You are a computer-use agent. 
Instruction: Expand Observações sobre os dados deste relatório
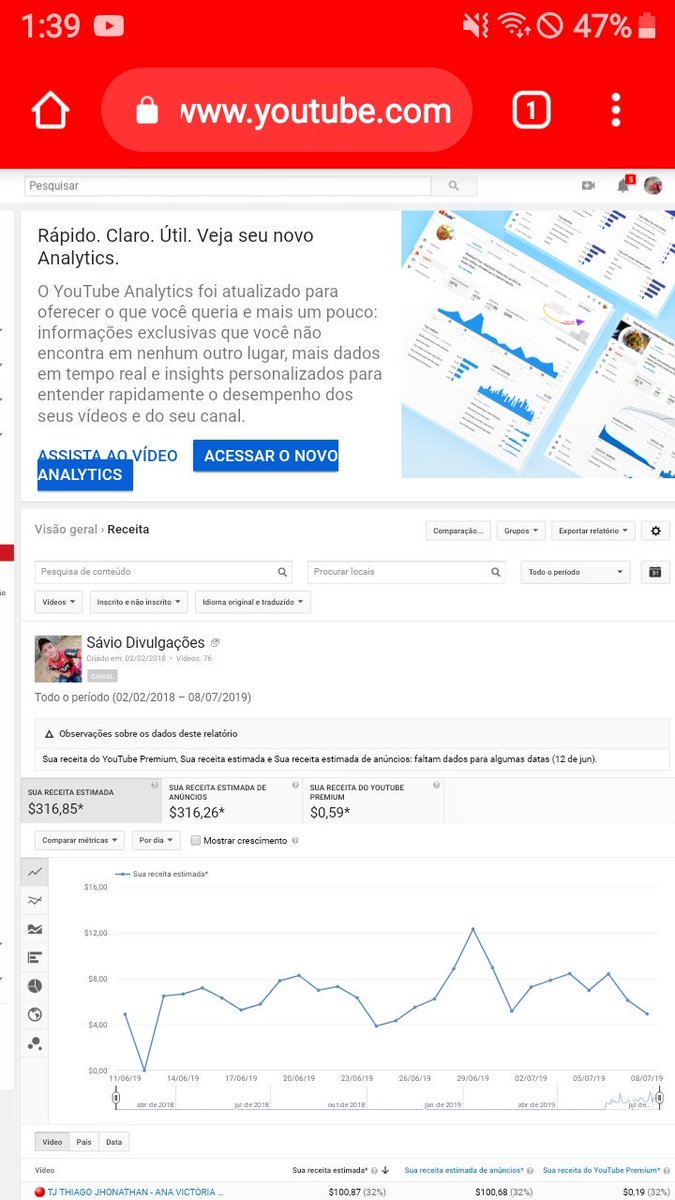[x=352, y=733]
